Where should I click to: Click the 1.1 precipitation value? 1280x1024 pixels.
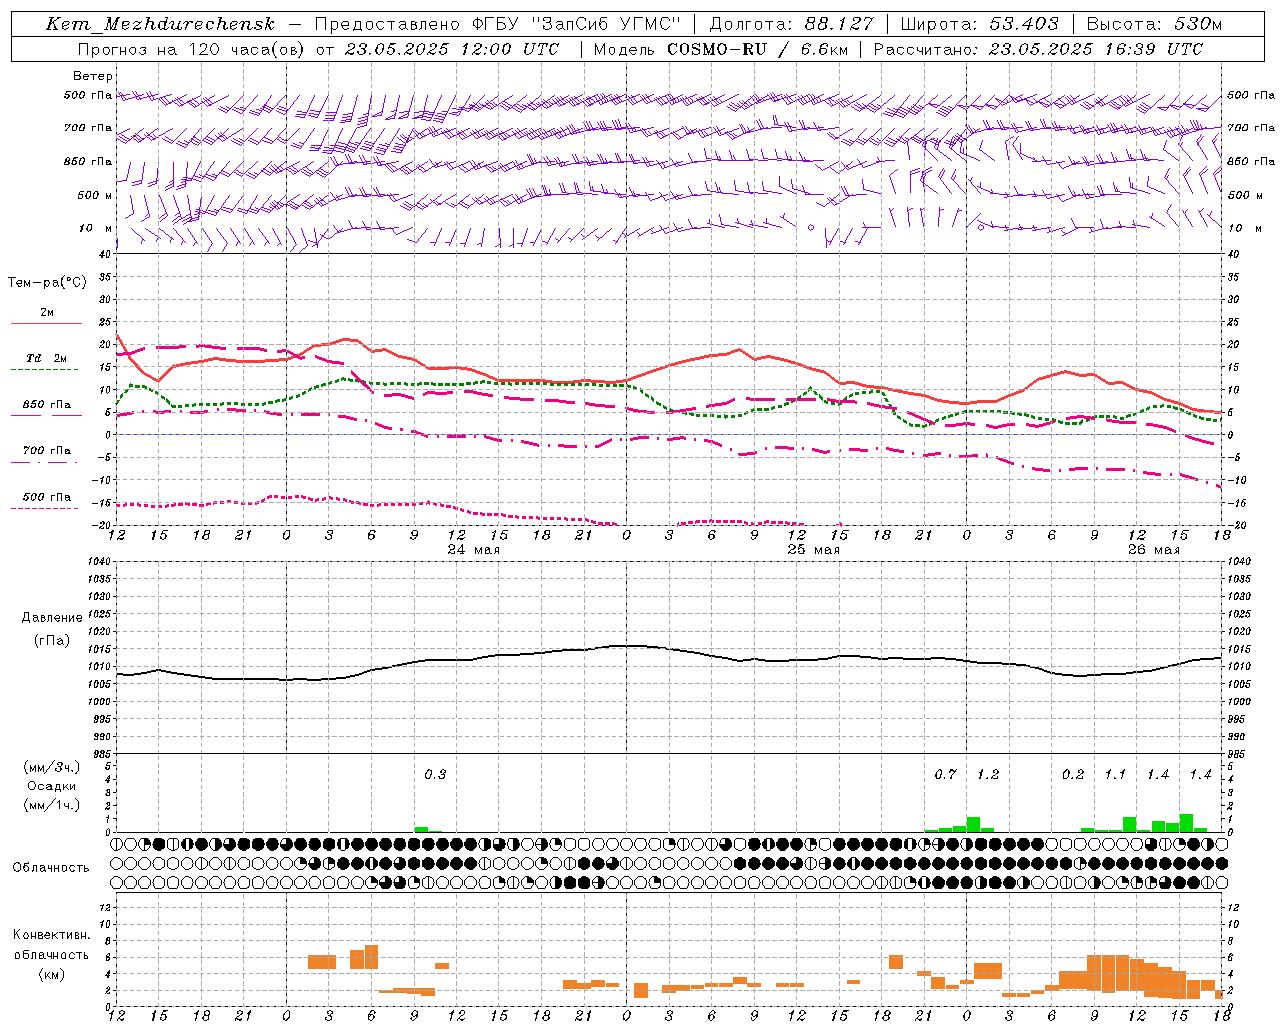pyautogui.click(x=1115, y=775)
